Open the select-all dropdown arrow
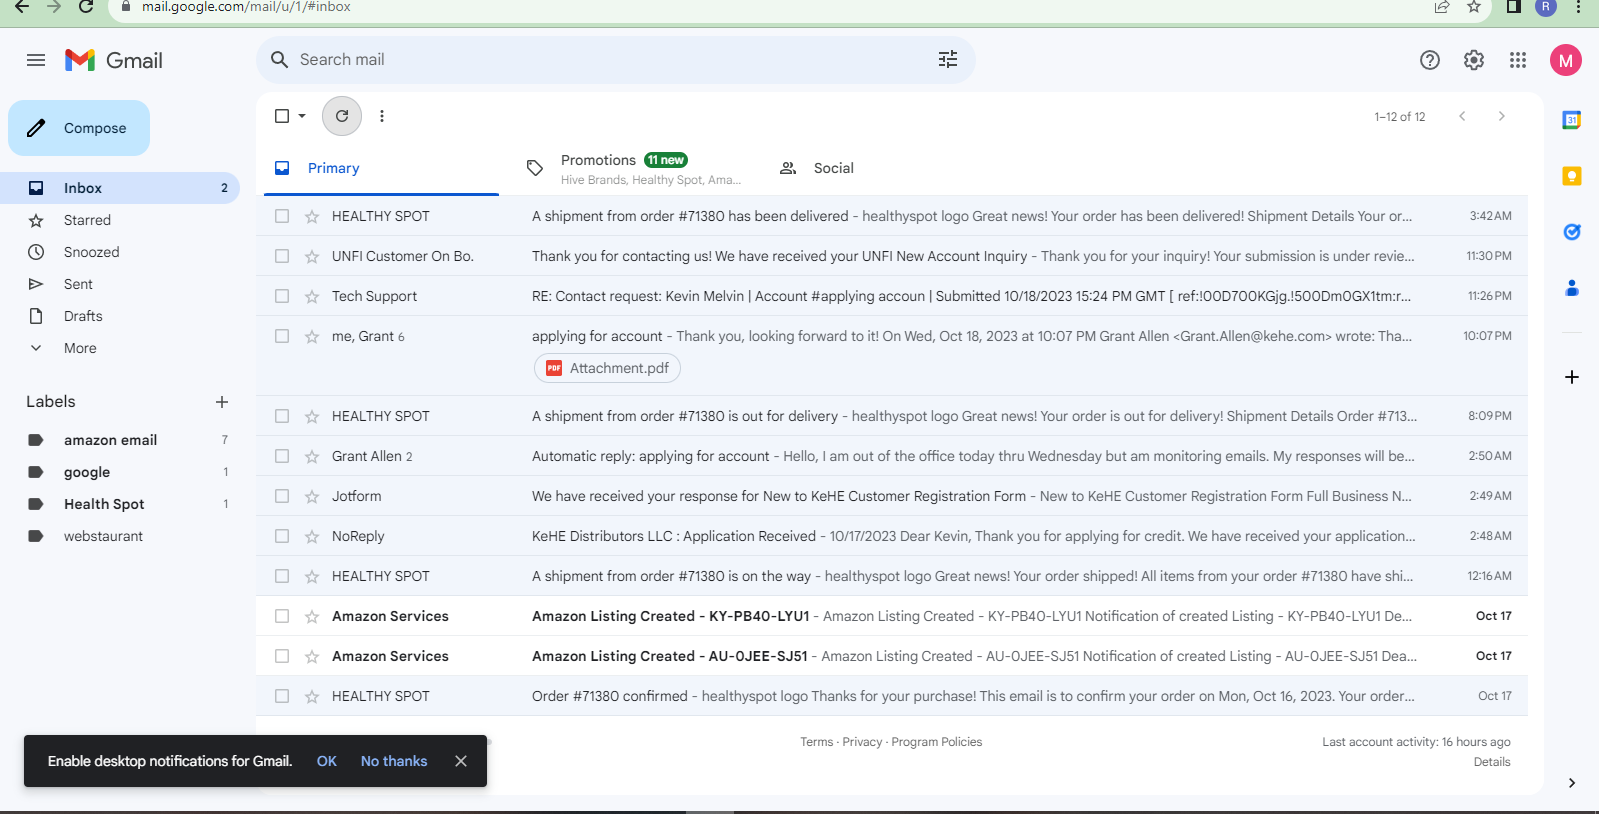Viewport: 1599px width, 814px height. coord(302,116)
